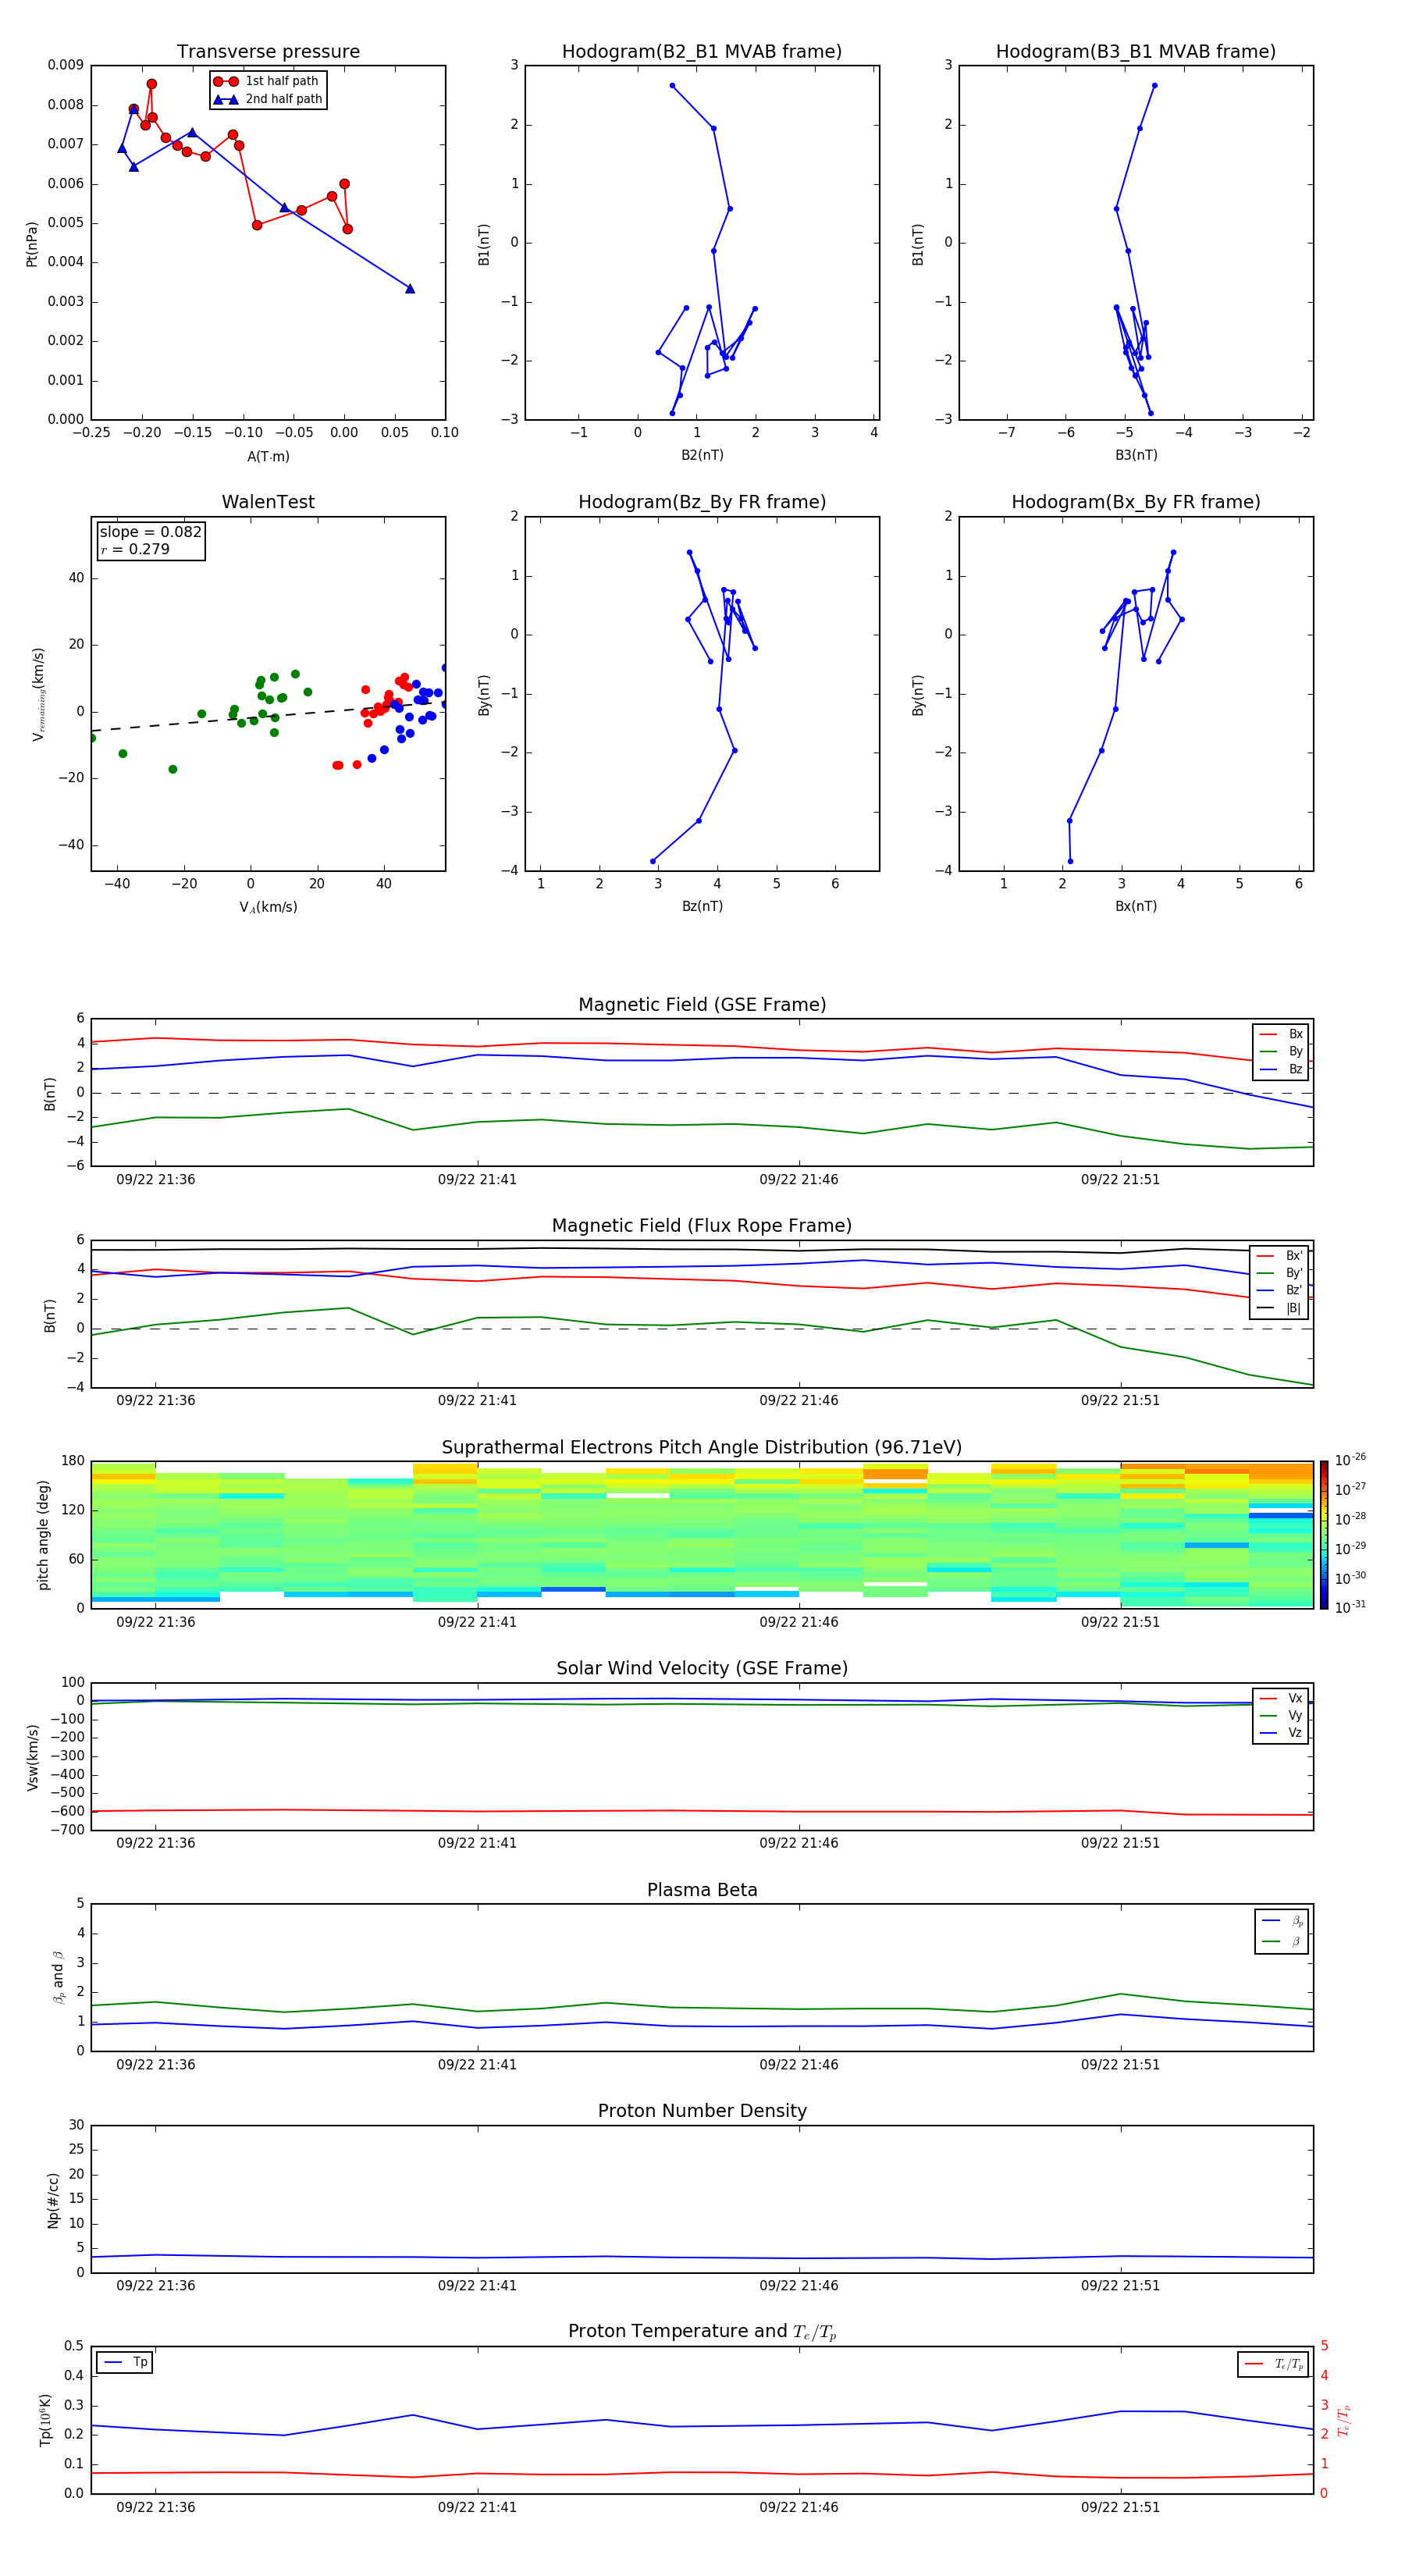
Task: Click the "A(T·m)" x-axis label
Action: click(x=268, y=456)
